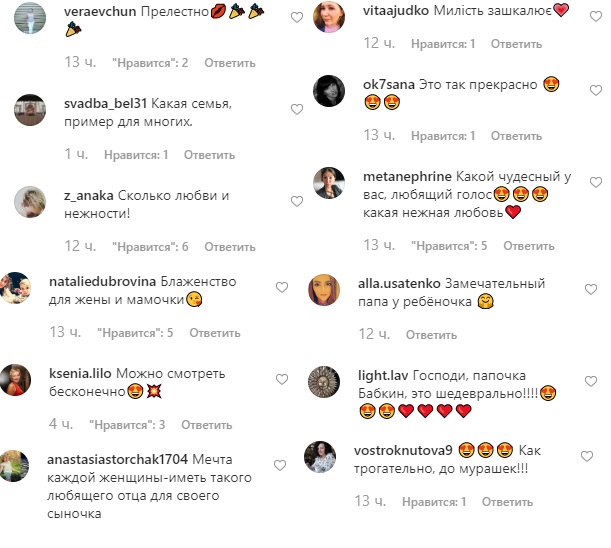This screenshot has height=548, width=611.
Task: Toggle like on alla.usatenko's comment
Action: (x=591, y=289)
